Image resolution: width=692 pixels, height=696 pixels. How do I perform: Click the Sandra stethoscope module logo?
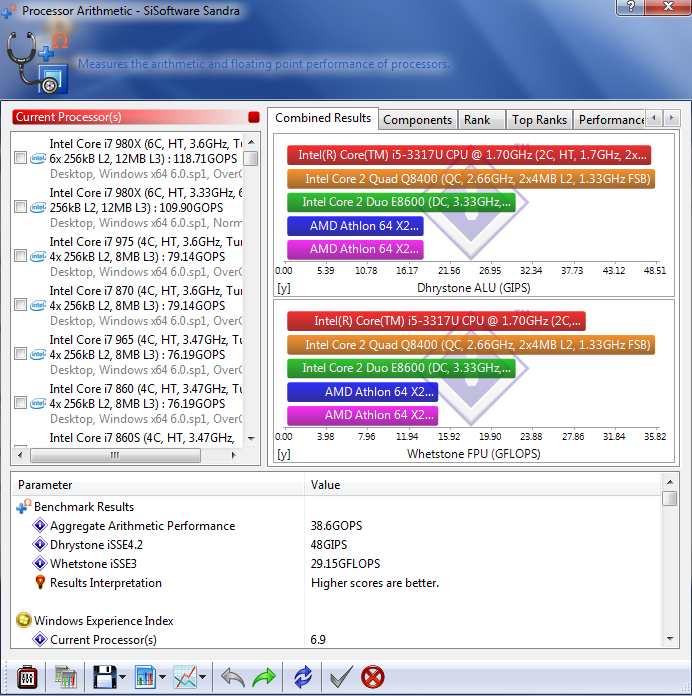tap(37, 62)
